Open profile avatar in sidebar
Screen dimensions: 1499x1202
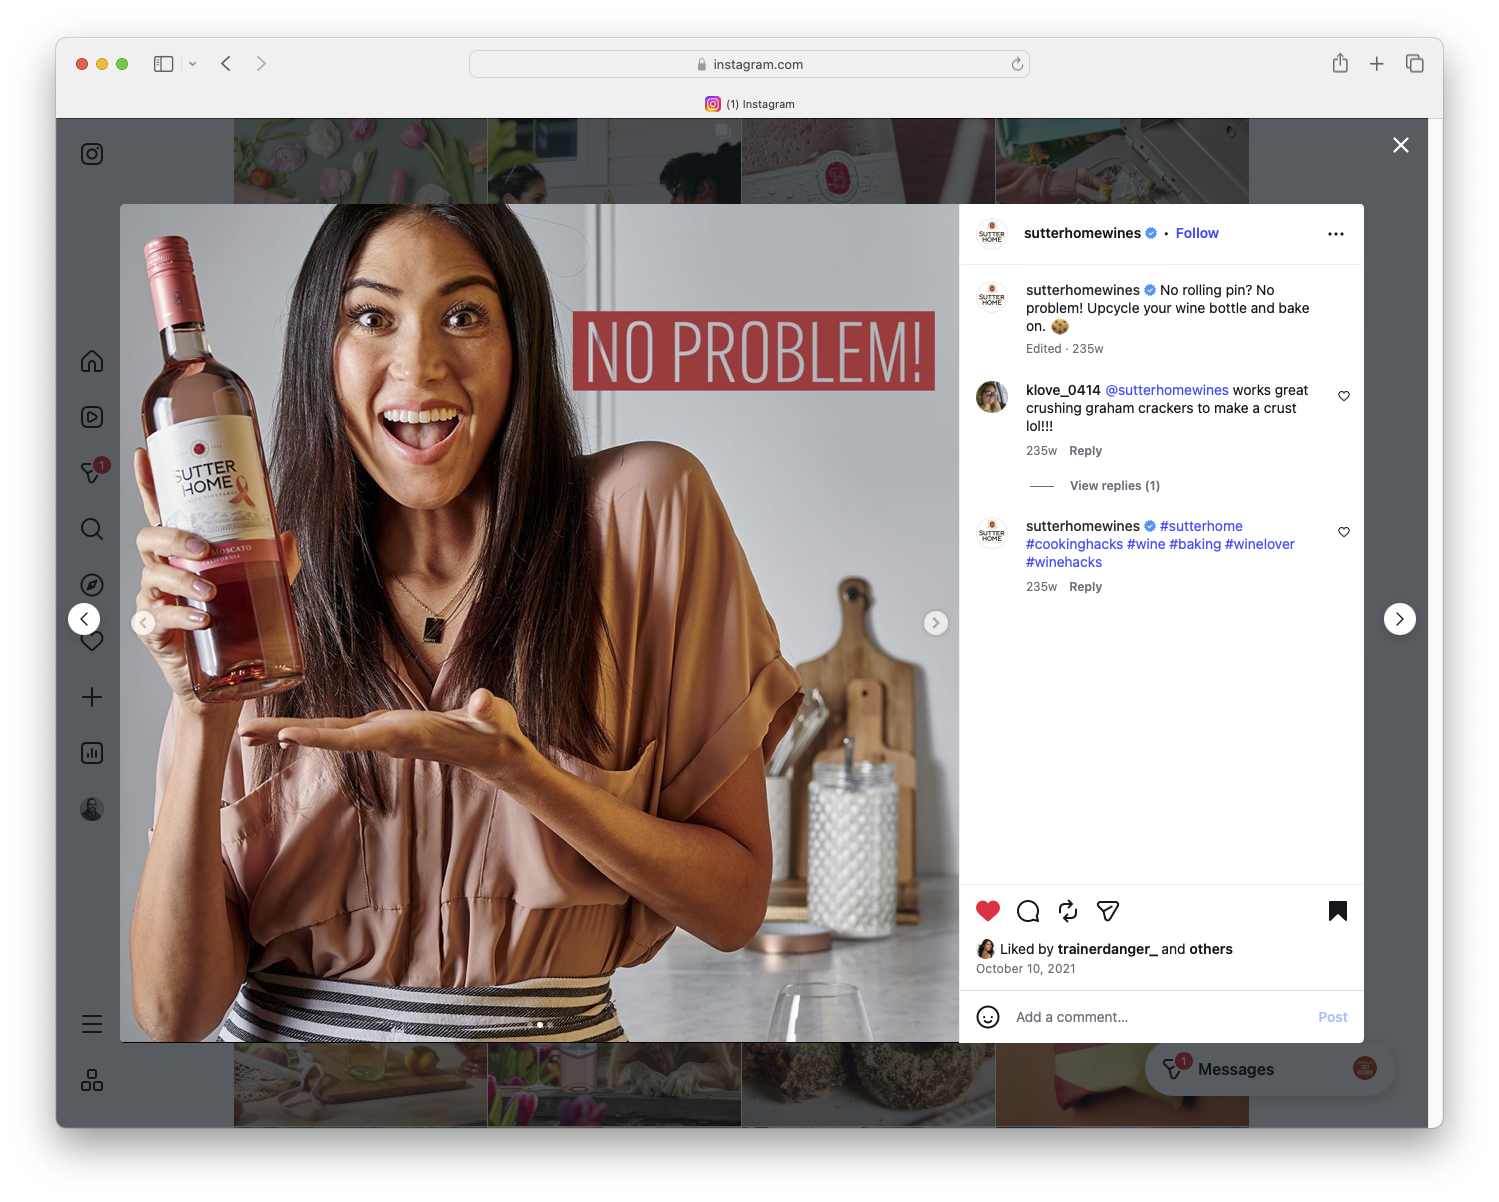click(x=92, y=809)
